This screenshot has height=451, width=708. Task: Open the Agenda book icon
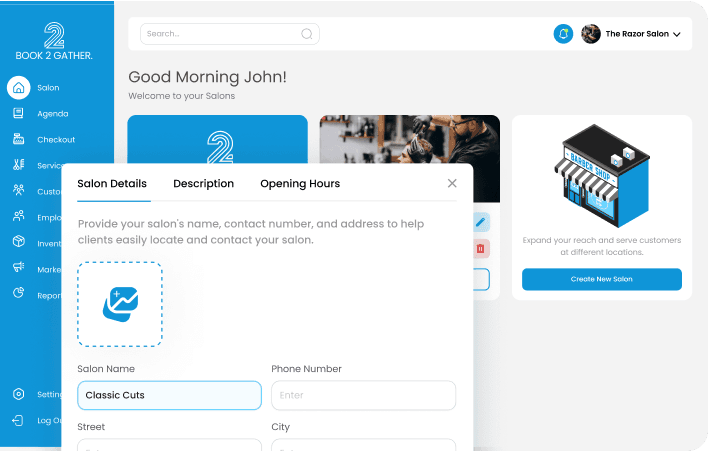point(19,113)
